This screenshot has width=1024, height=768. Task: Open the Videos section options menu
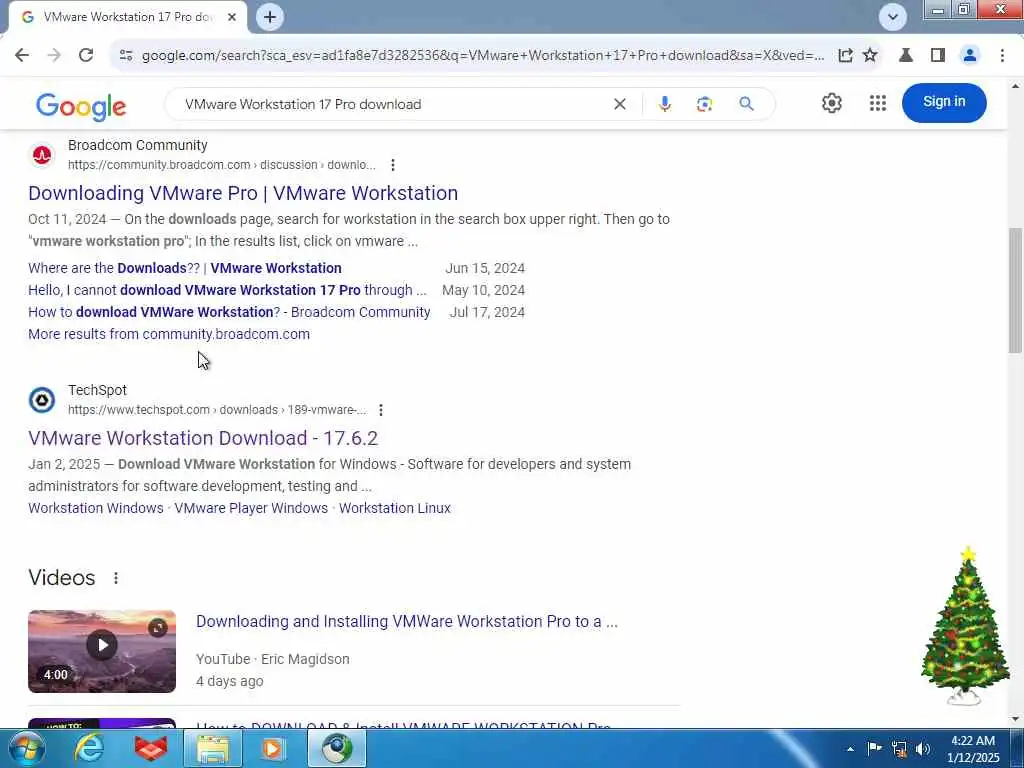pos(116,578)
